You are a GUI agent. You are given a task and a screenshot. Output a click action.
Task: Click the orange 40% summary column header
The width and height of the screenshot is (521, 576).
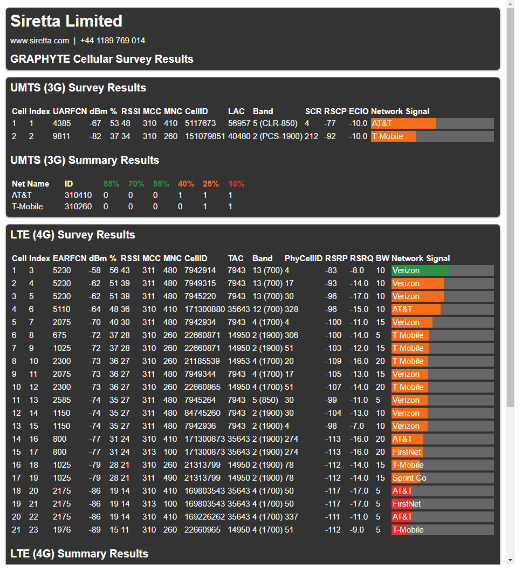pos(186,184)
